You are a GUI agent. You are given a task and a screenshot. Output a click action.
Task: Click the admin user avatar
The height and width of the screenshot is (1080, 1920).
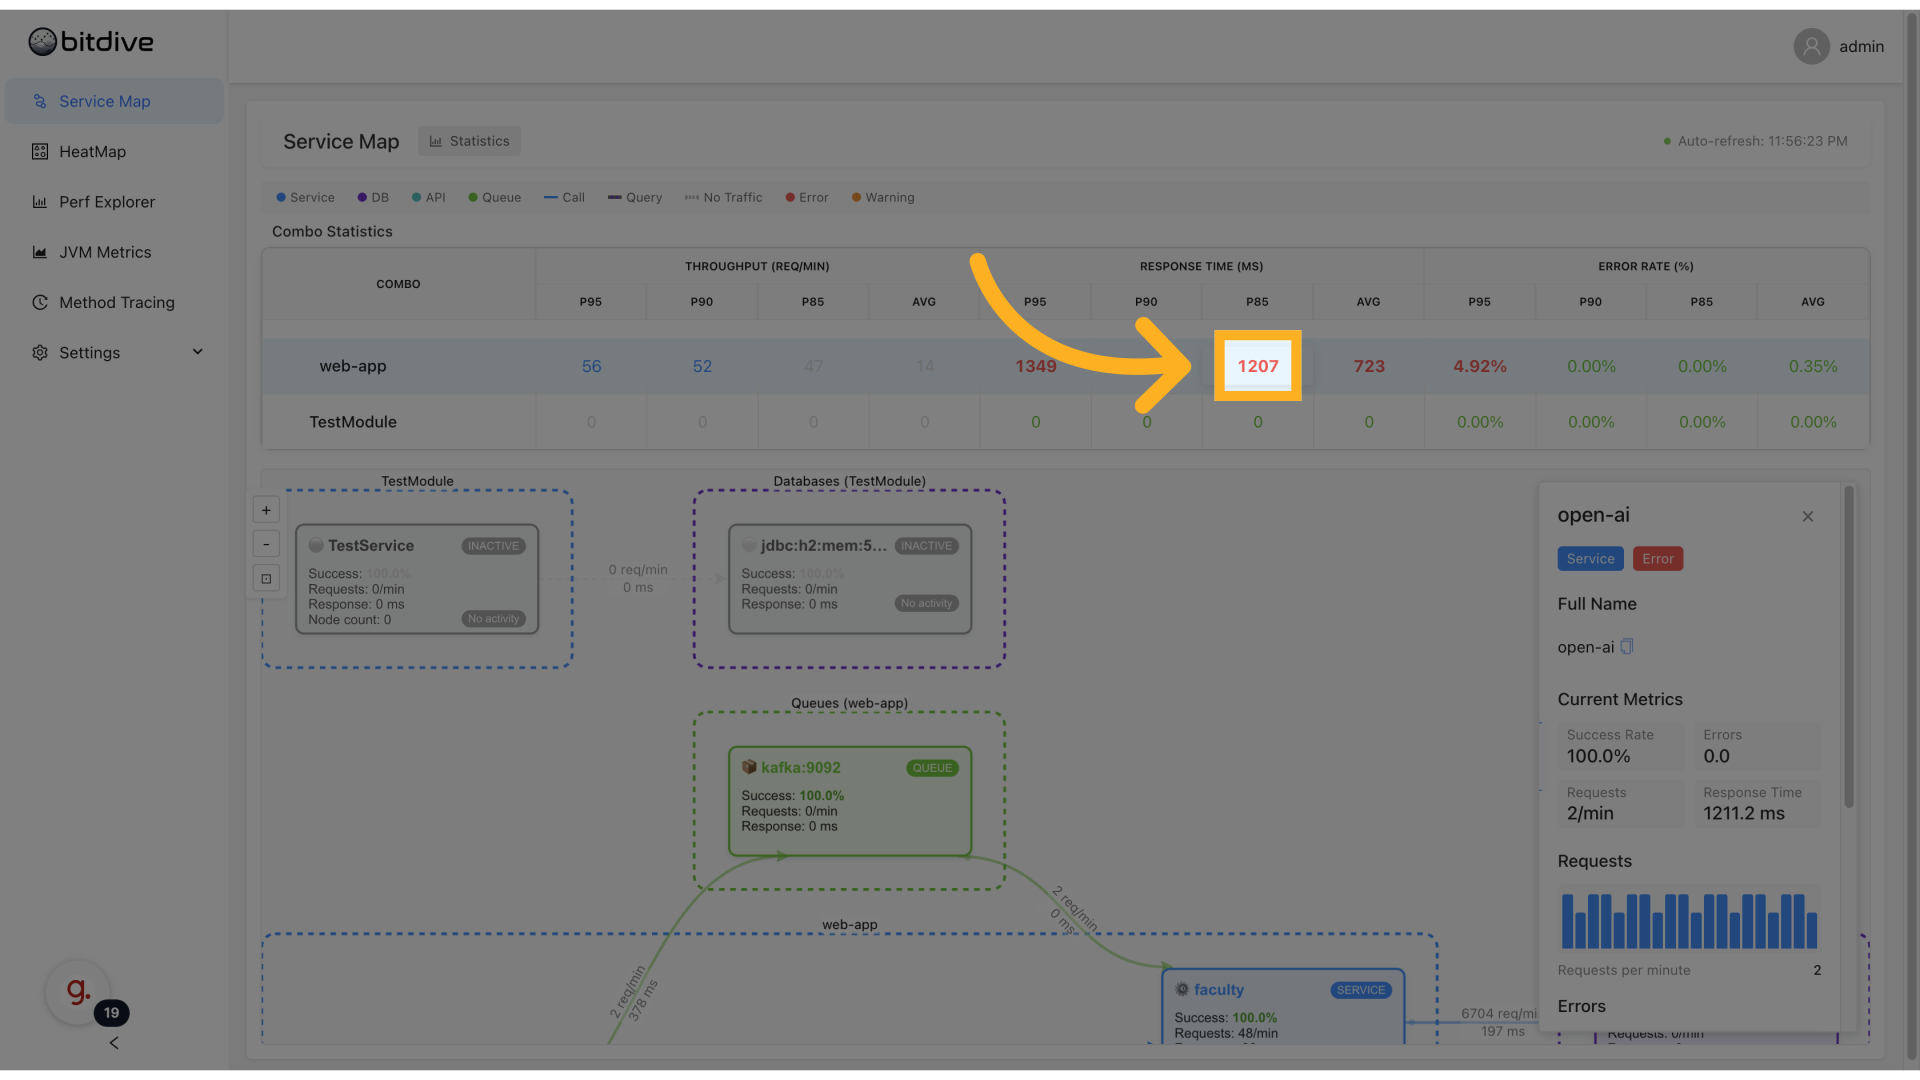[x=1811, y=46]
